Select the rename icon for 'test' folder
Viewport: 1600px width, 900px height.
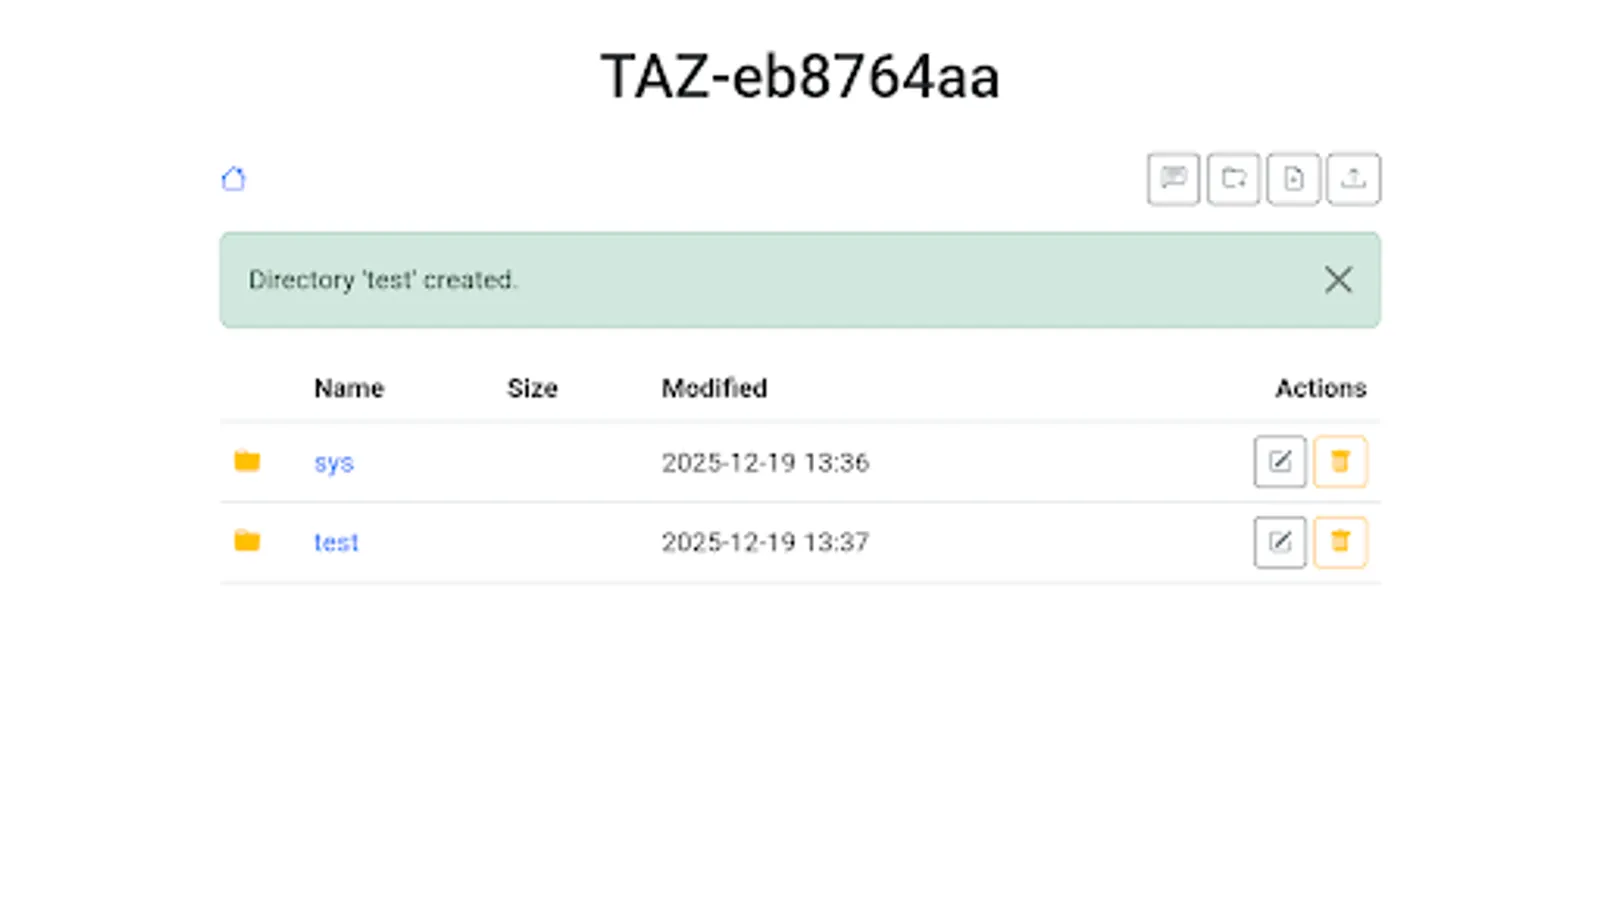pos(1279,541)
